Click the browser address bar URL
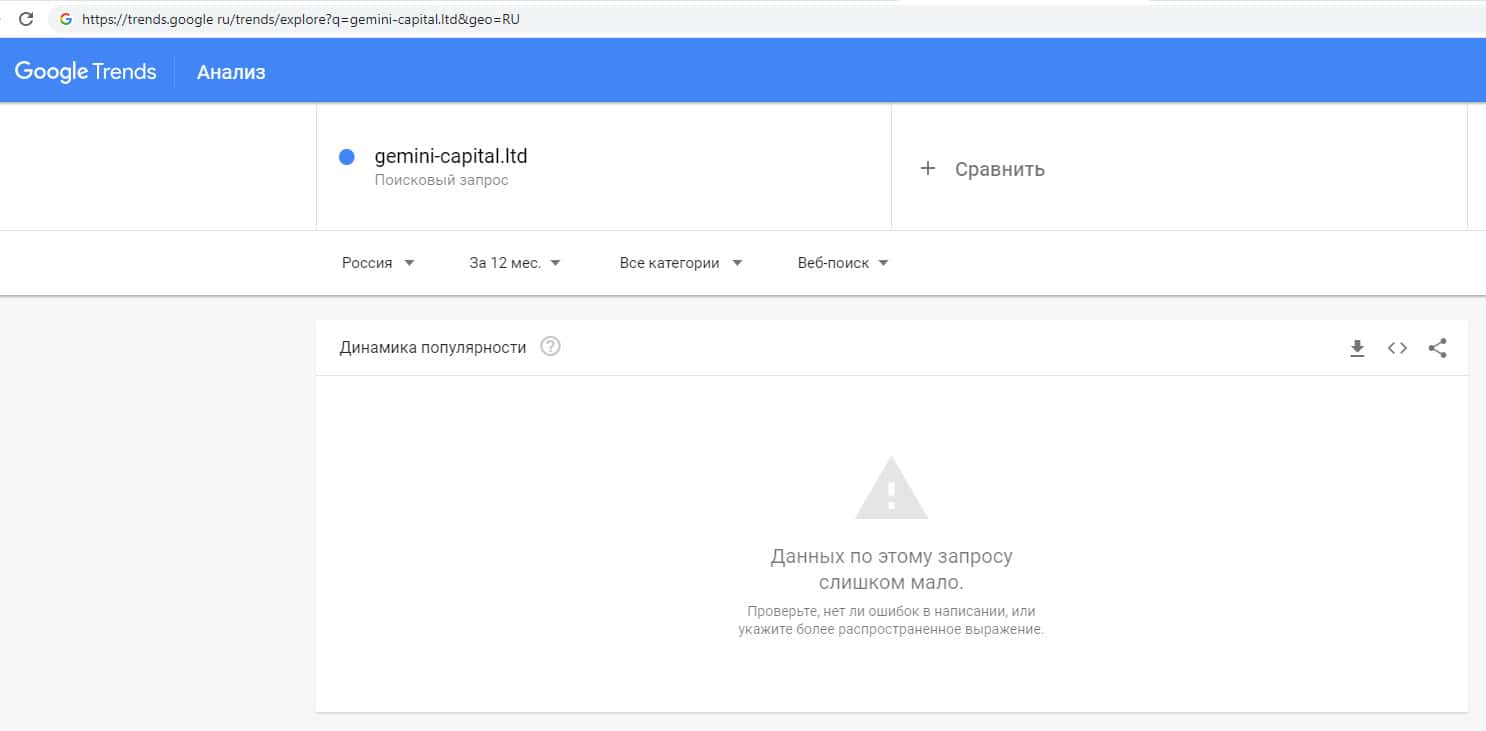 300,19
